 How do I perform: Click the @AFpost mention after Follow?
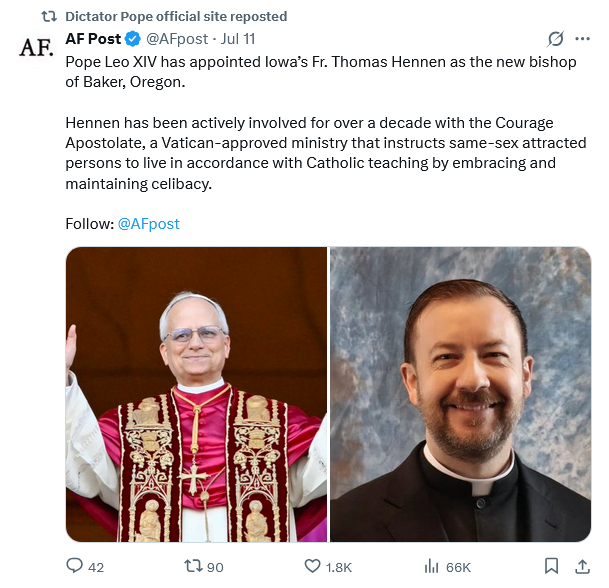(x=149, y=223)
